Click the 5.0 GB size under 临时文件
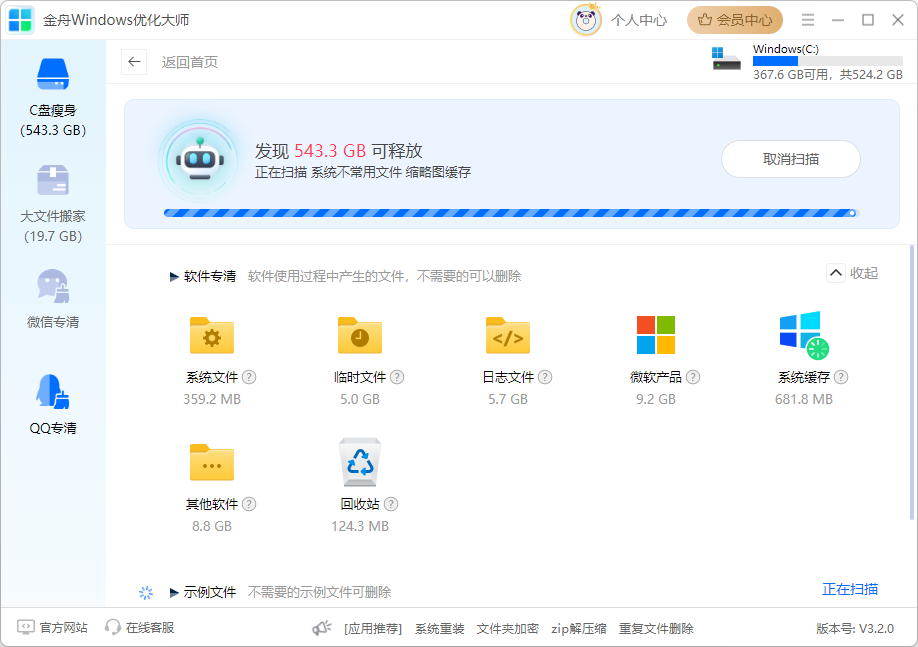918x647 pixels. click(x=360, y=399)
